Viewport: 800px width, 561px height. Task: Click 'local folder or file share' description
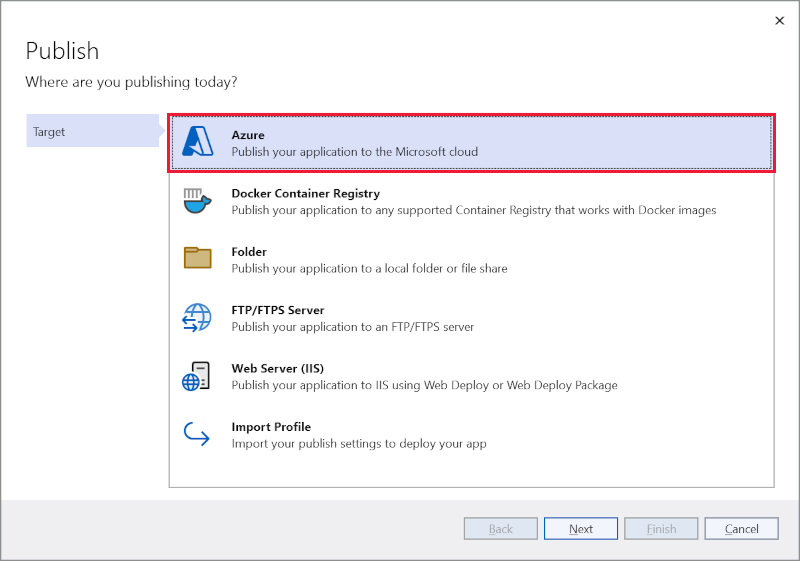tap(369, 268)
